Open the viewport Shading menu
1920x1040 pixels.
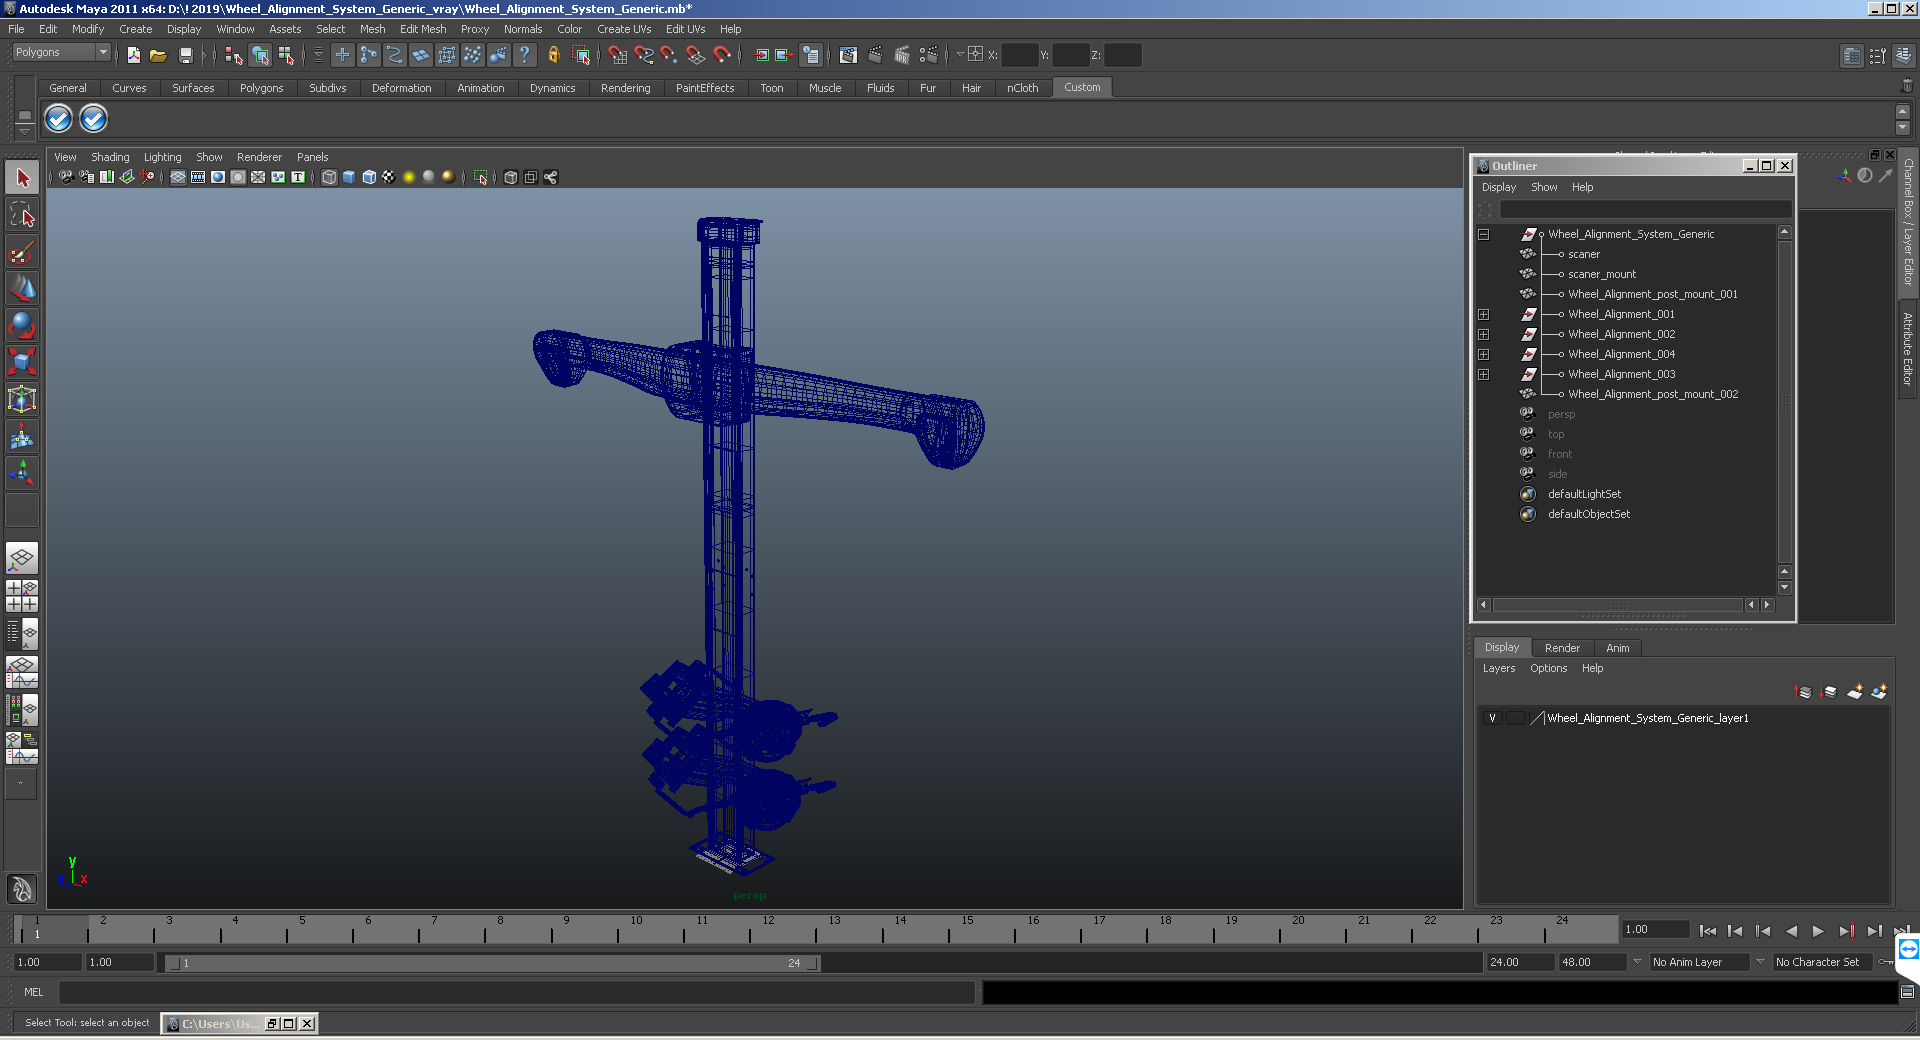click(x=110, y=157)
